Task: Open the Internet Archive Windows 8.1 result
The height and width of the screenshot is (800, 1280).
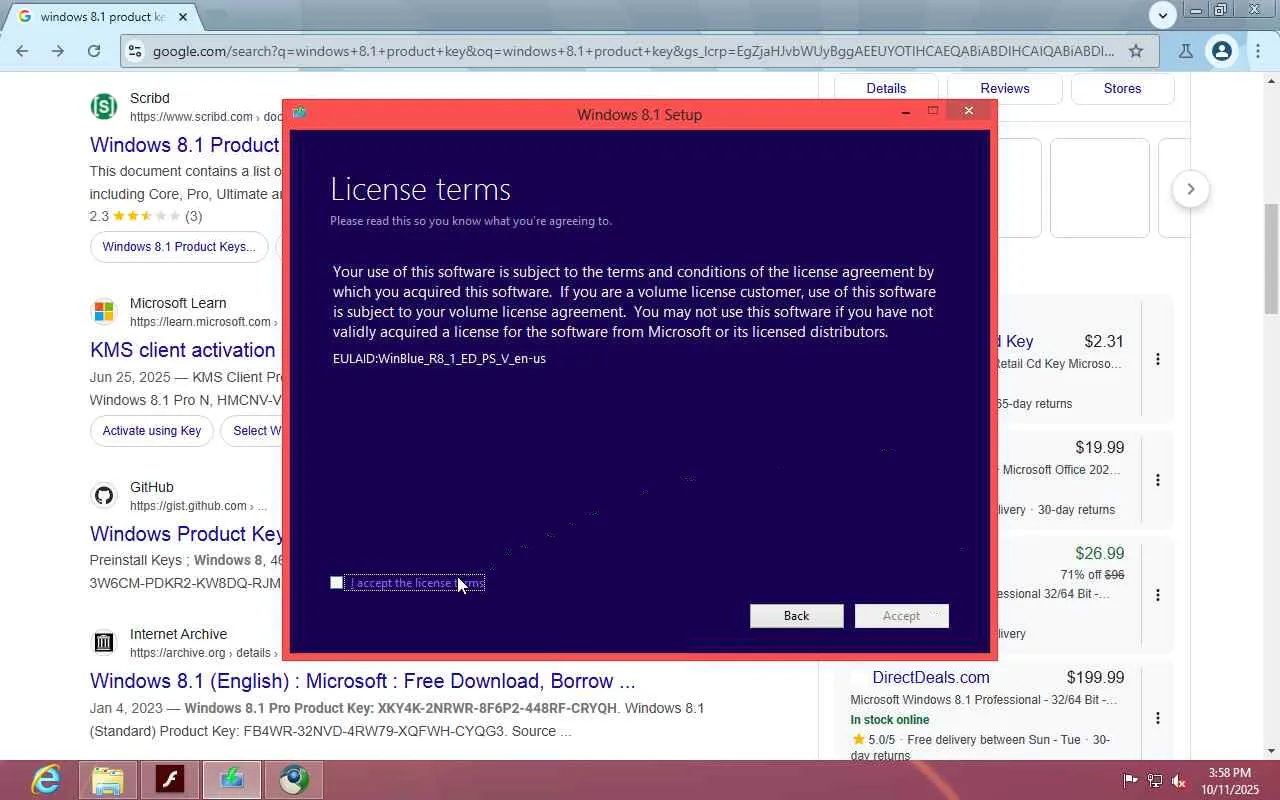Action: (x=362, y=681)
